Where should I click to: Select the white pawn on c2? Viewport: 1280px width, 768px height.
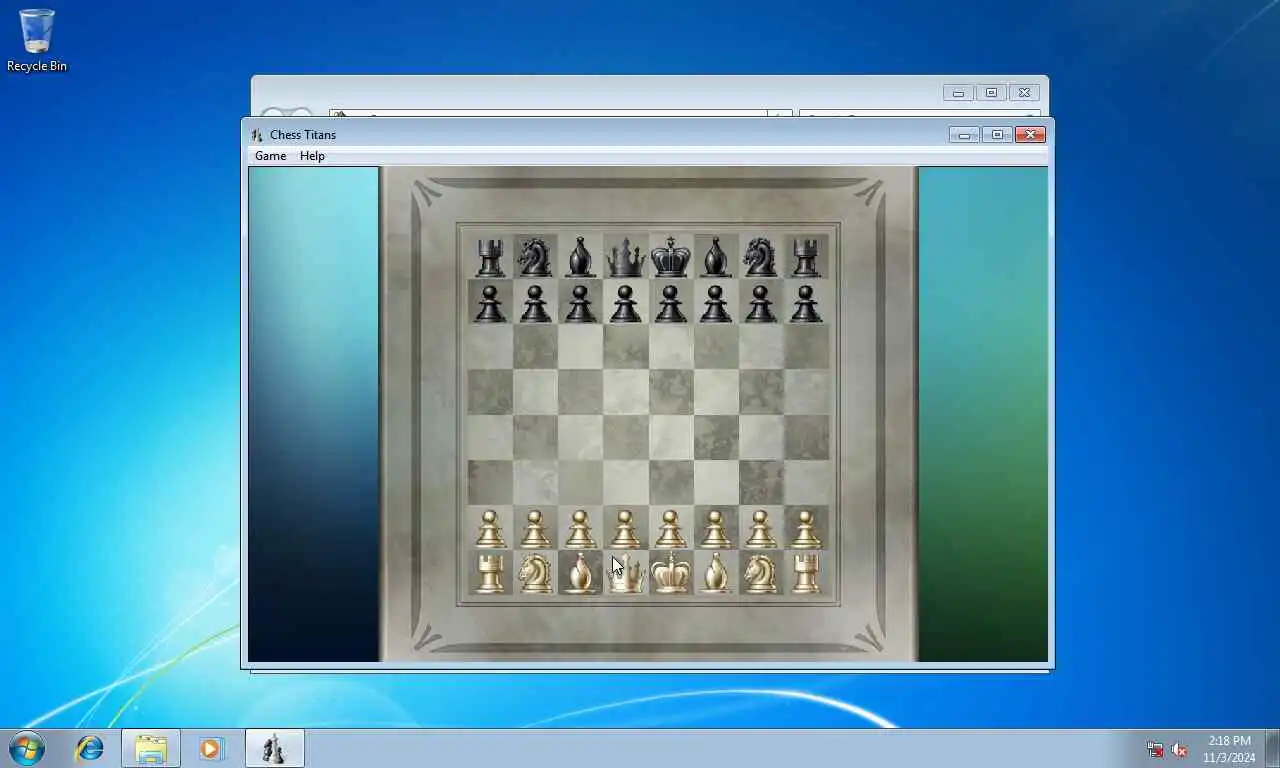tap(580, 529)
